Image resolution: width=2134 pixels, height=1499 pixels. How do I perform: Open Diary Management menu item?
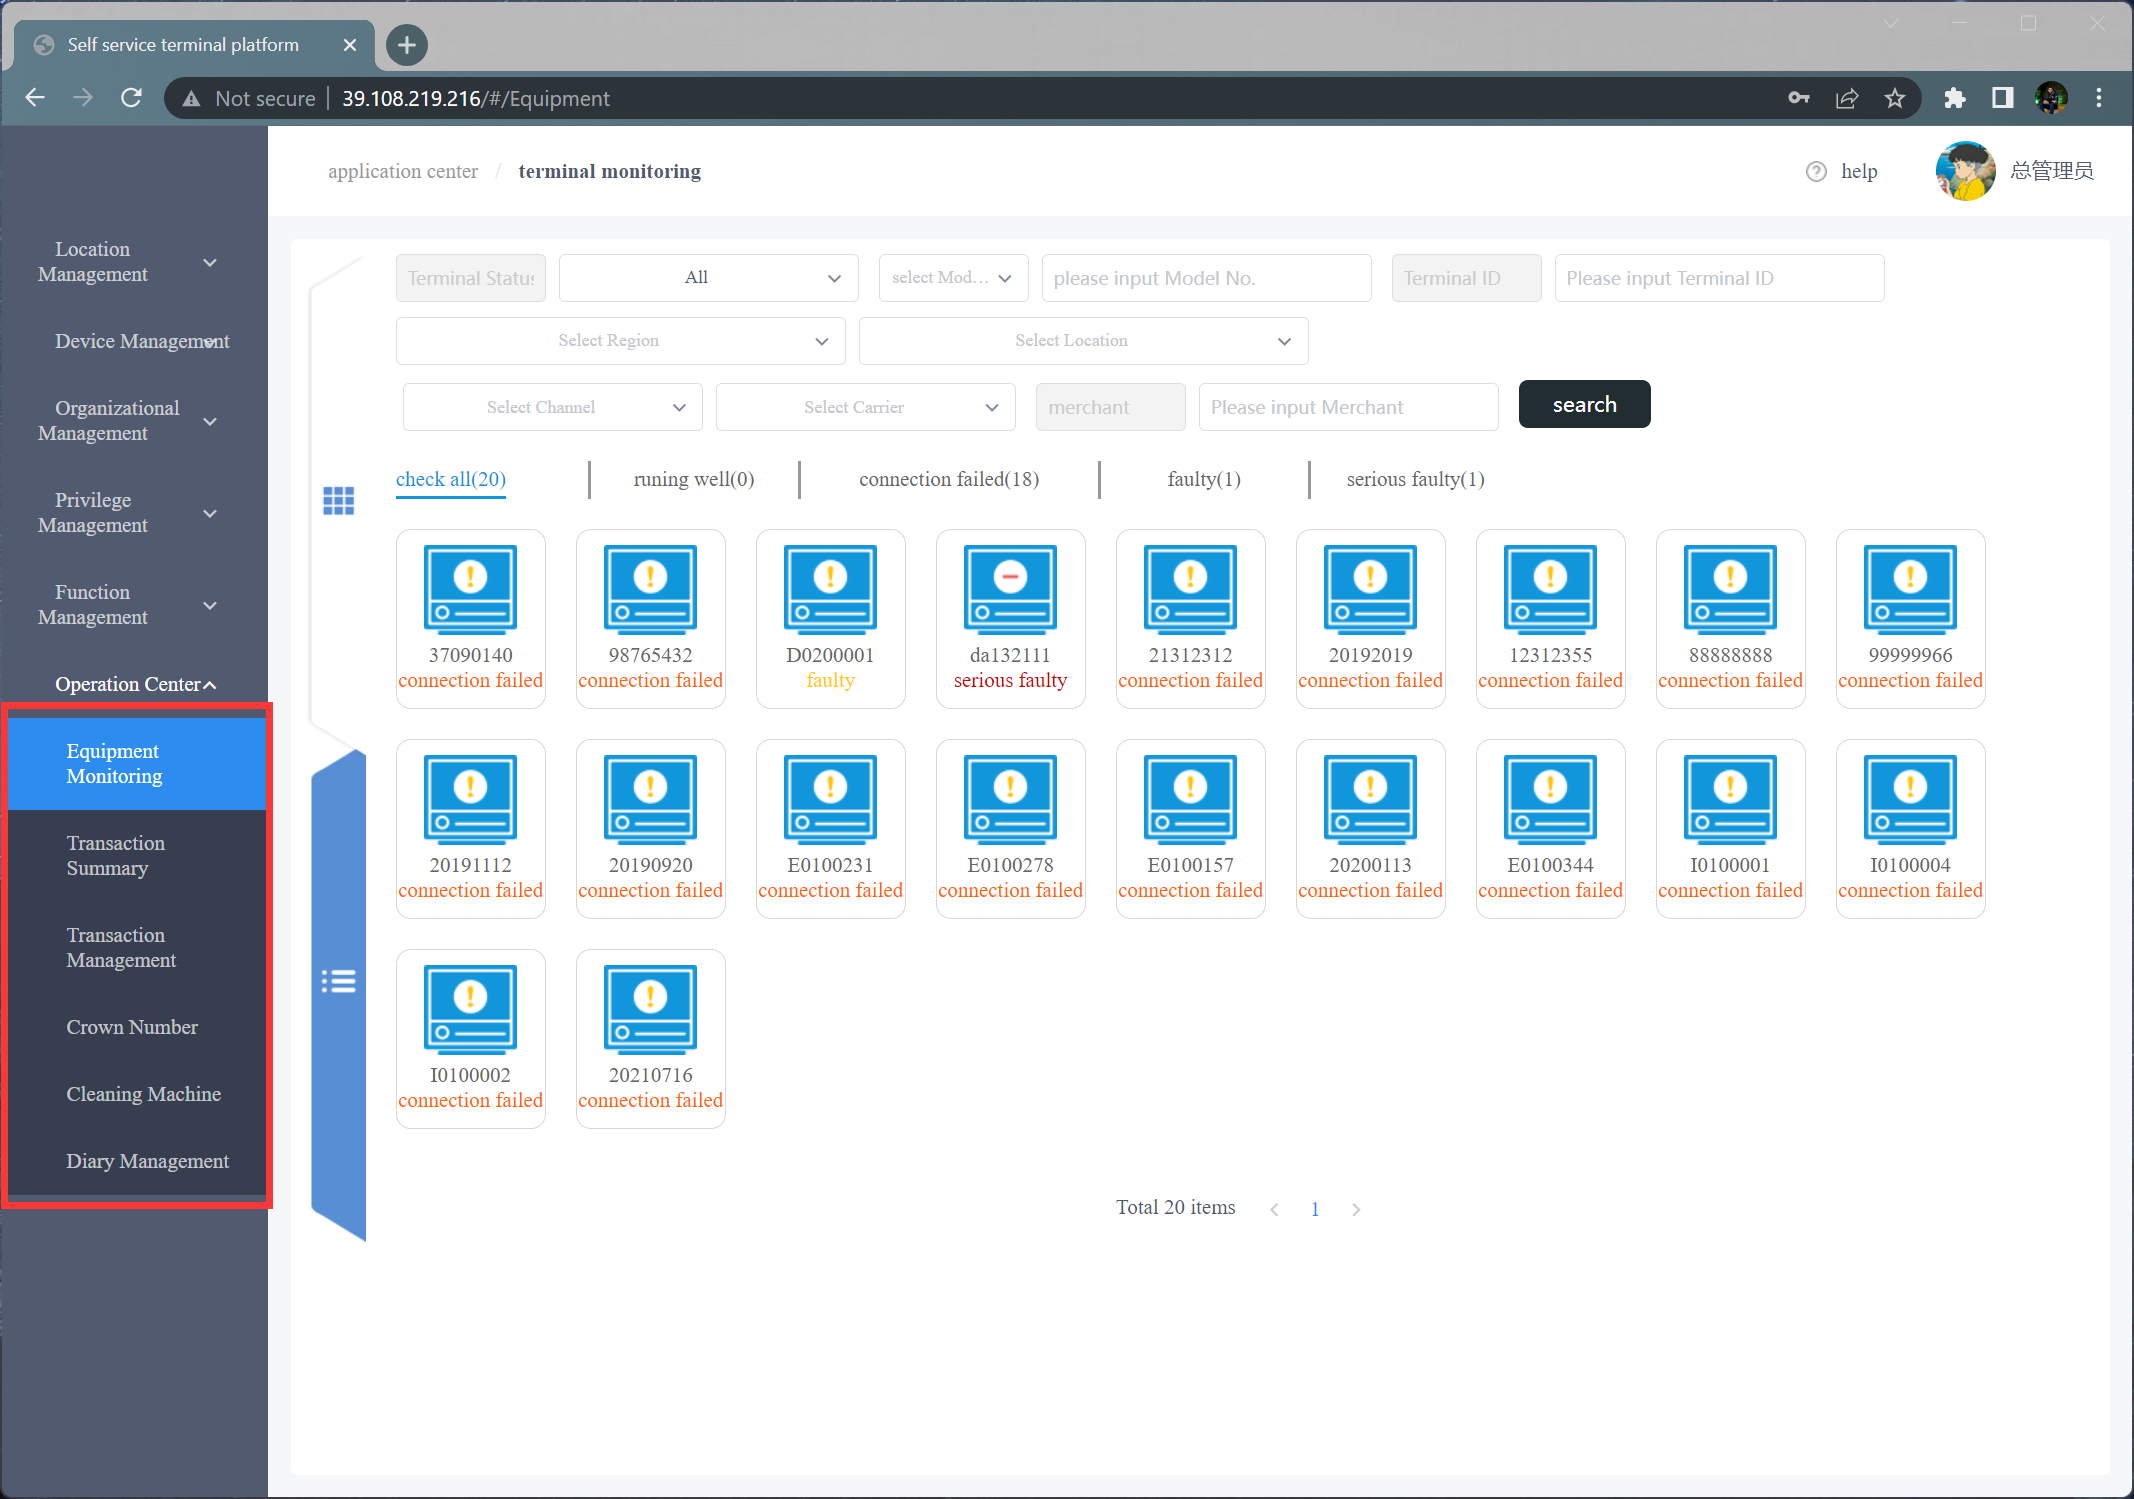(137, 1161)
